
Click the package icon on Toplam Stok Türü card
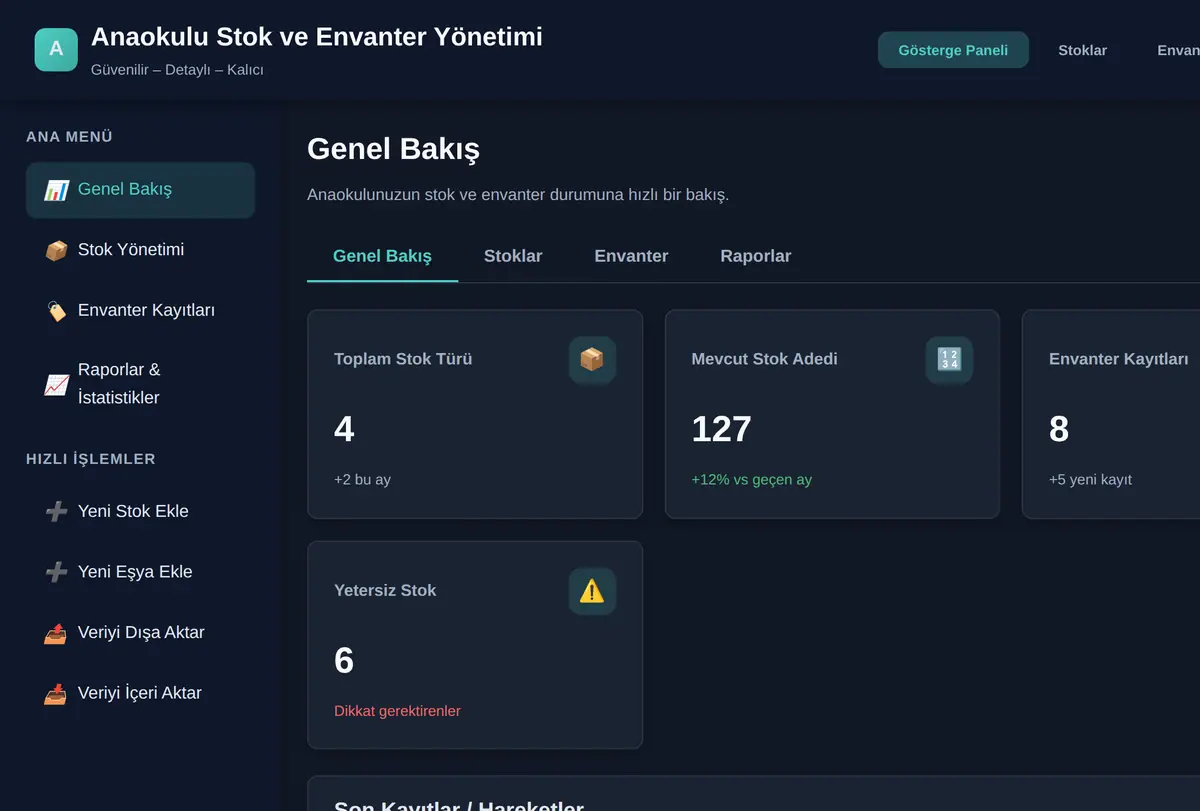pyautogui.click(x=592, y=360)
